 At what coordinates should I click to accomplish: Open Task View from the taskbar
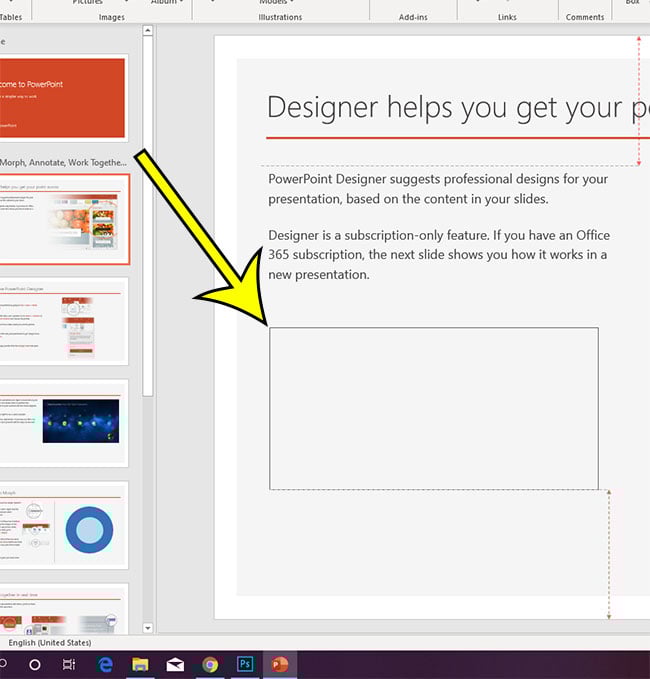click(69, 664)
